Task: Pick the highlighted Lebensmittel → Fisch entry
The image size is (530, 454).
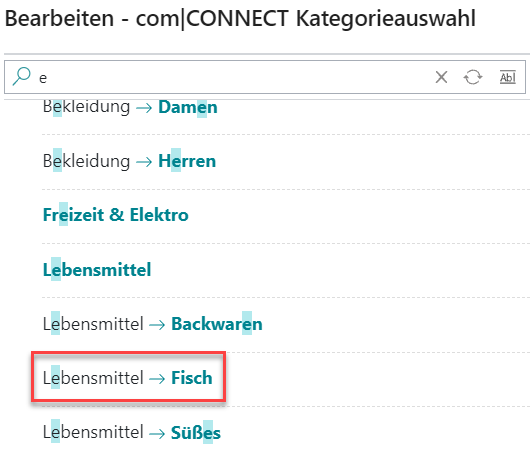Action: (x=127, y=378)
